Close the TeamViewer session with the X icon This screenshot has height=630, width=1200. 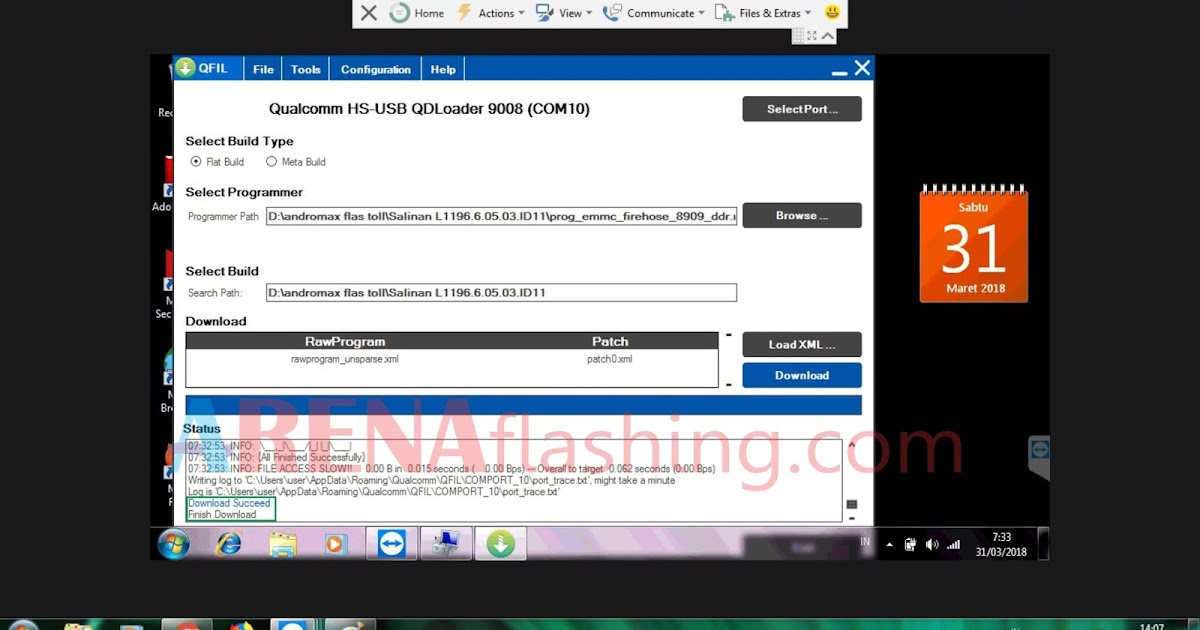coord(369,13)
